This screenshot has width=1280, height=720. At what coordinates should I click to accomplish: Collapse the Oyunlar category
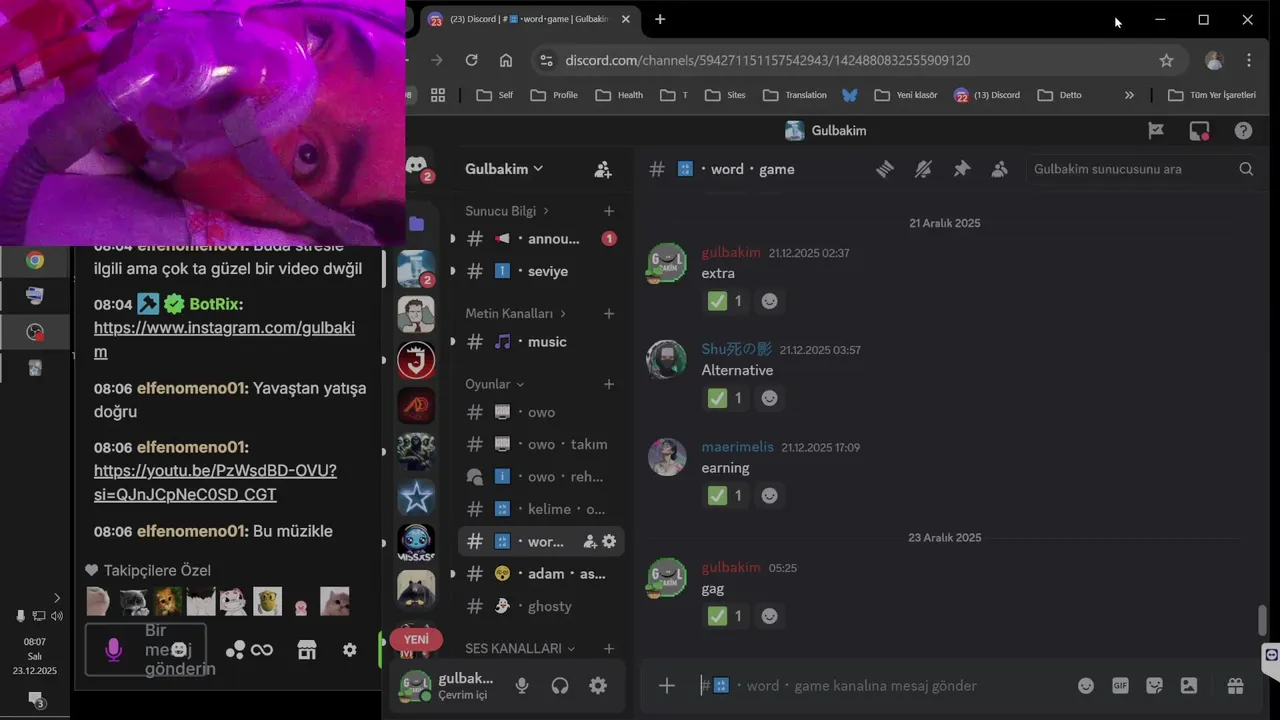coord(495,384)
